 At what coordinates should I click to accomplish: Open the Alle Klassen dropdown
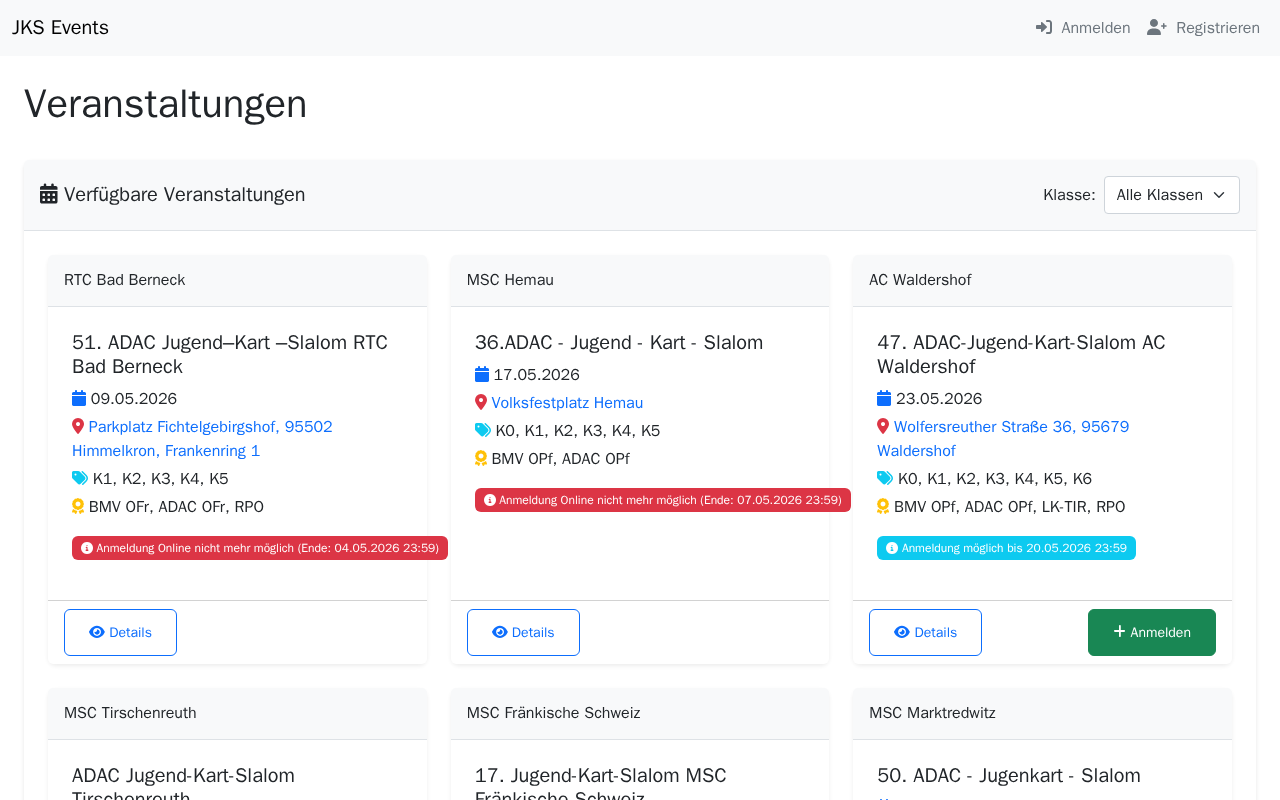pyautogui.click(x=1172, y=195)
